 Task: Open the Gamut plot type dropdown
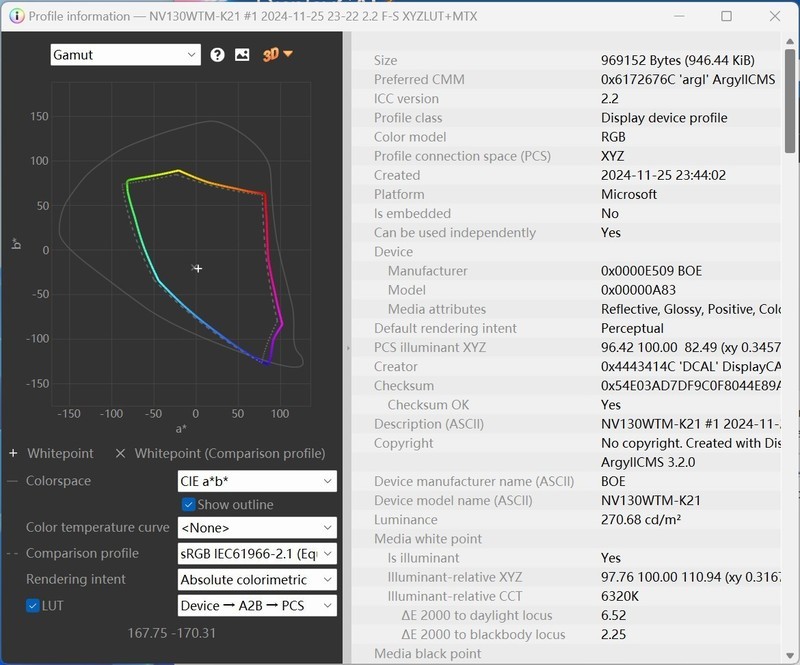click(x=126, y=55)
